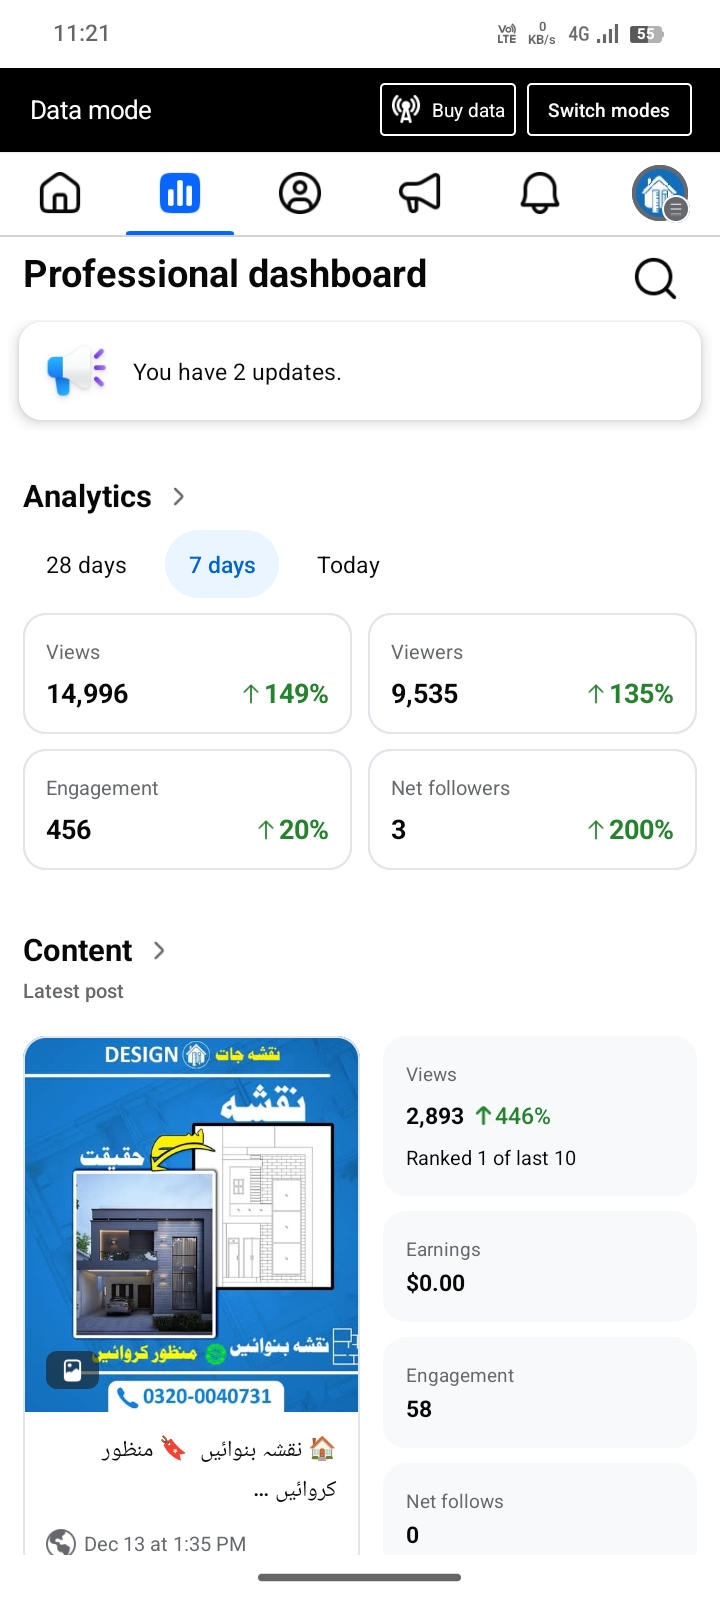This screenshot has height=1600, width=720.
Task: Open the Professional dashboard chart icon
Action: pyautogui.click(x=180, y=193)
